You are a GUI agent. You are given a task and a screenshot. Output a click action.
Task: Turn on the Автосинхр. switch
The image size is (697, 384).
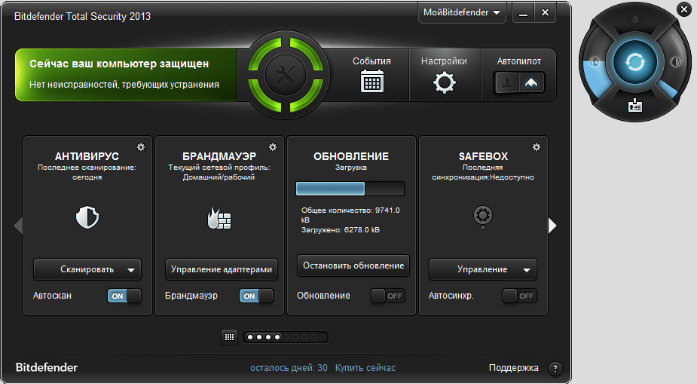pyautogui.click(x=520, y=296)
